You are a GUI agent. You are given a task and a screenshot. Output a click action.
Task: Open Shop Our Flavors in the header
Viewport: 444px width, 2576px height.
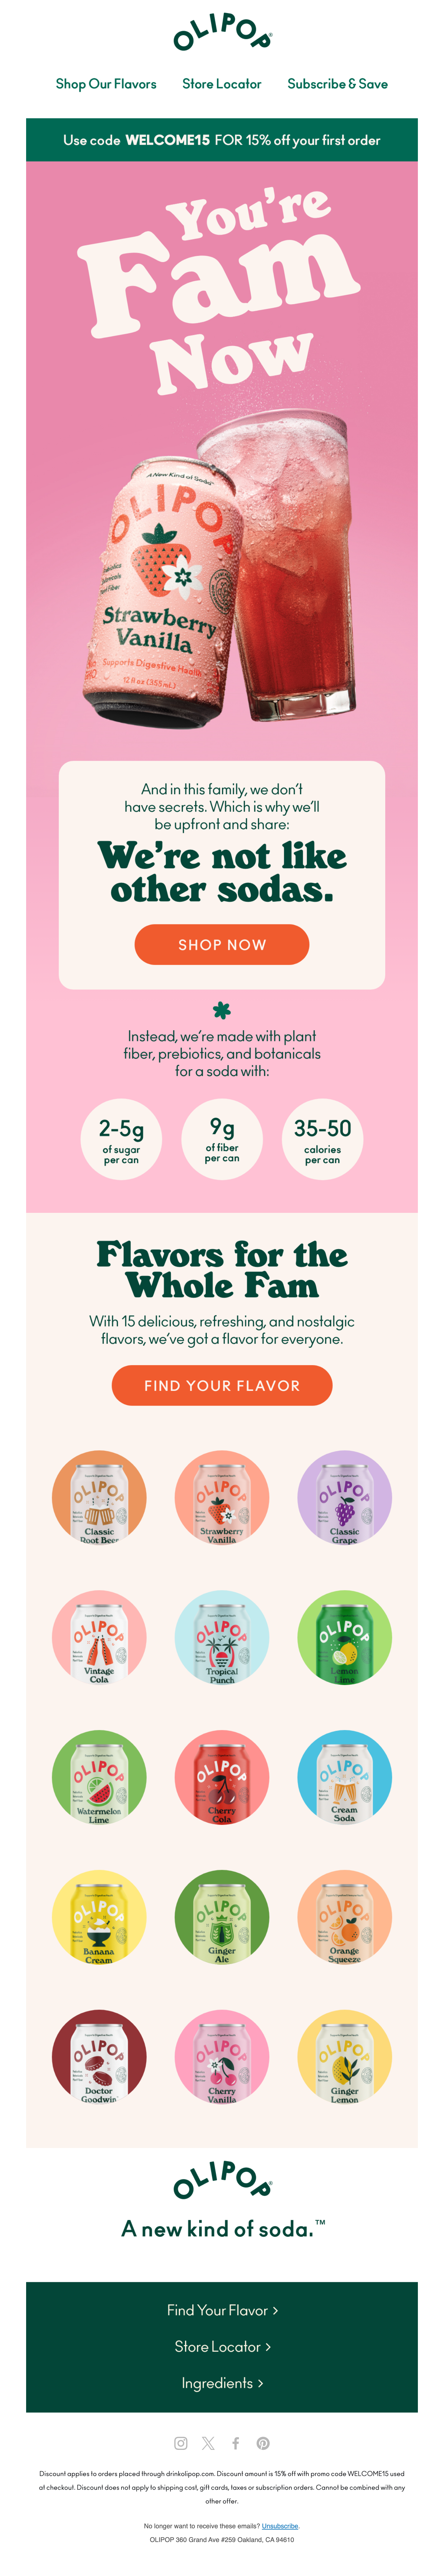coord(106,84)
